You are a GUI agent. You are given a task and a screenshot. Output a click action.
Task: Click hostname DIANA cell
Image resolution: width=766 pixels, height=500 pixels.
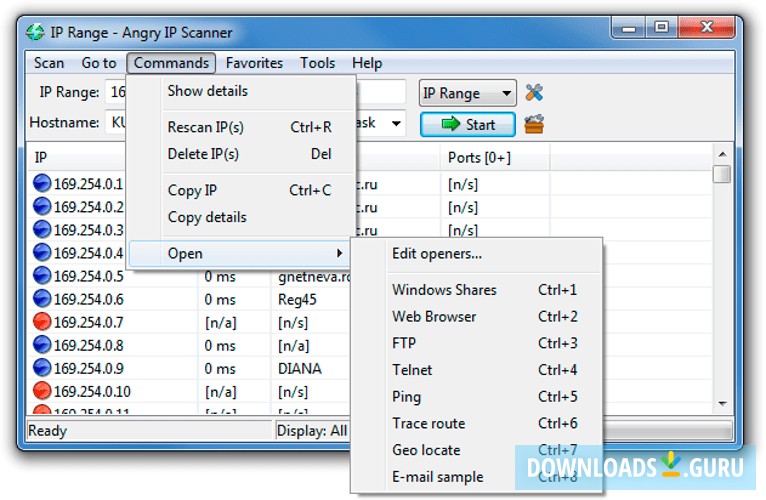pos(299,369)
